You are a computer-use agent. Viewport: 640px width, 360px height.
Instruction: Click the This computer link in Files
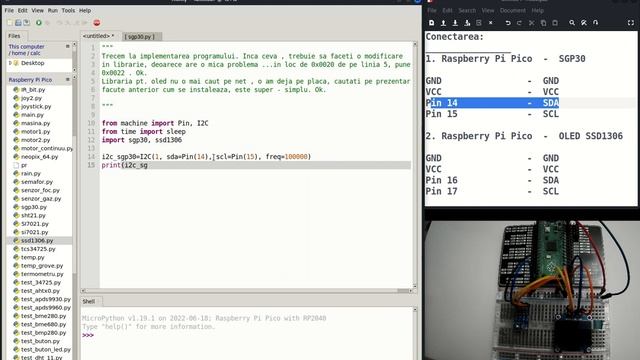point(27,47)
